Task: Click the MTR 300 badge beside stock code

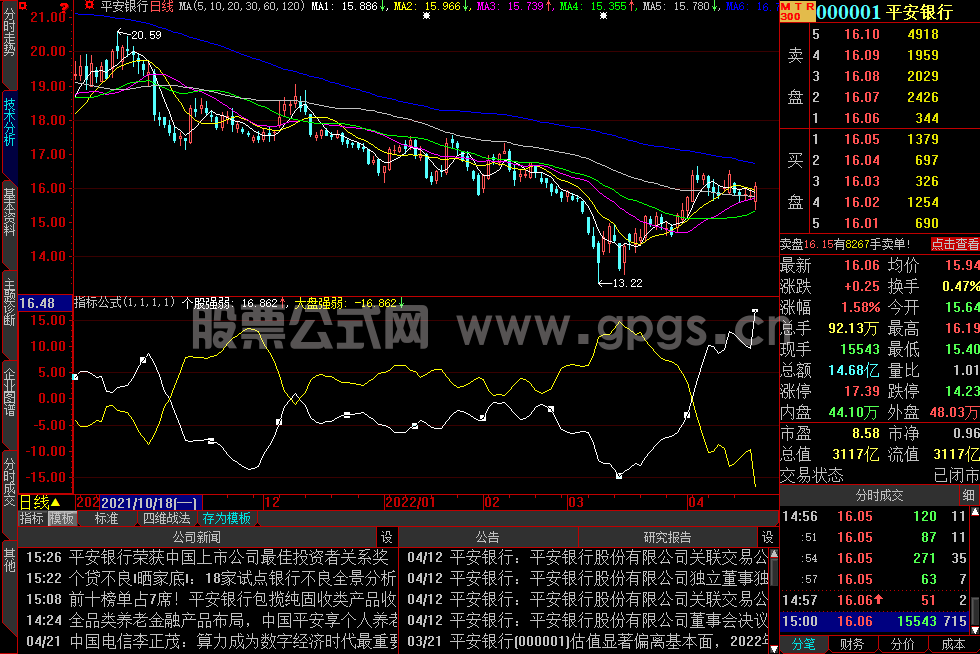Action: click(797, 11)
